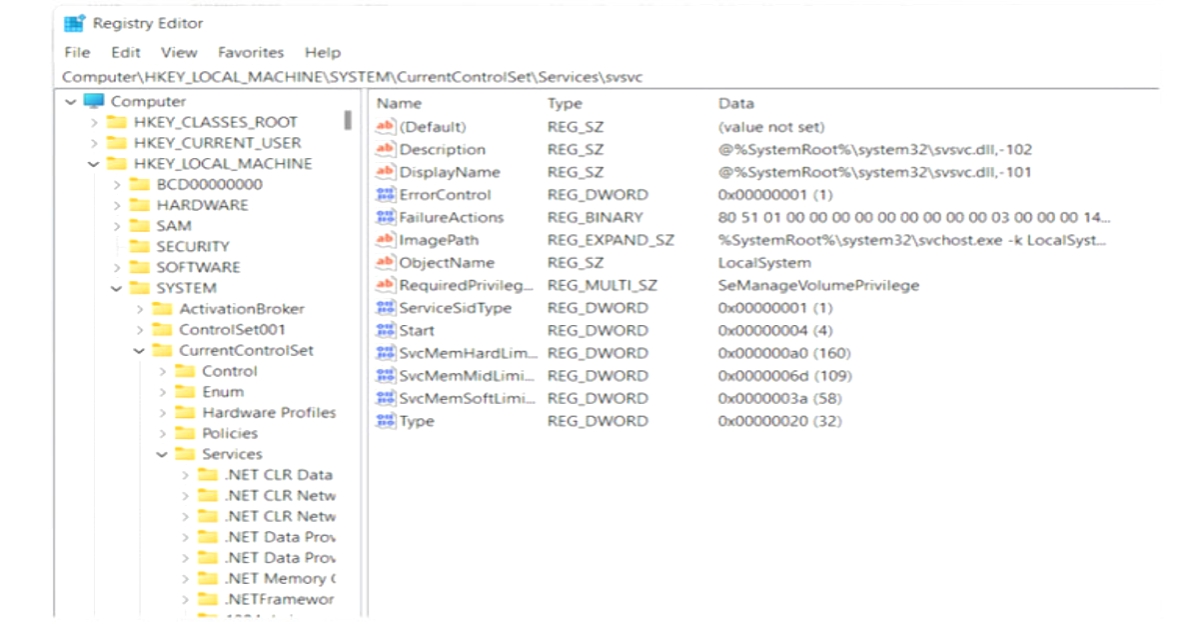Click the tree pane vertical scrollbar thumb
This screenshot has height=628, width=1200.
coord(348,120)
